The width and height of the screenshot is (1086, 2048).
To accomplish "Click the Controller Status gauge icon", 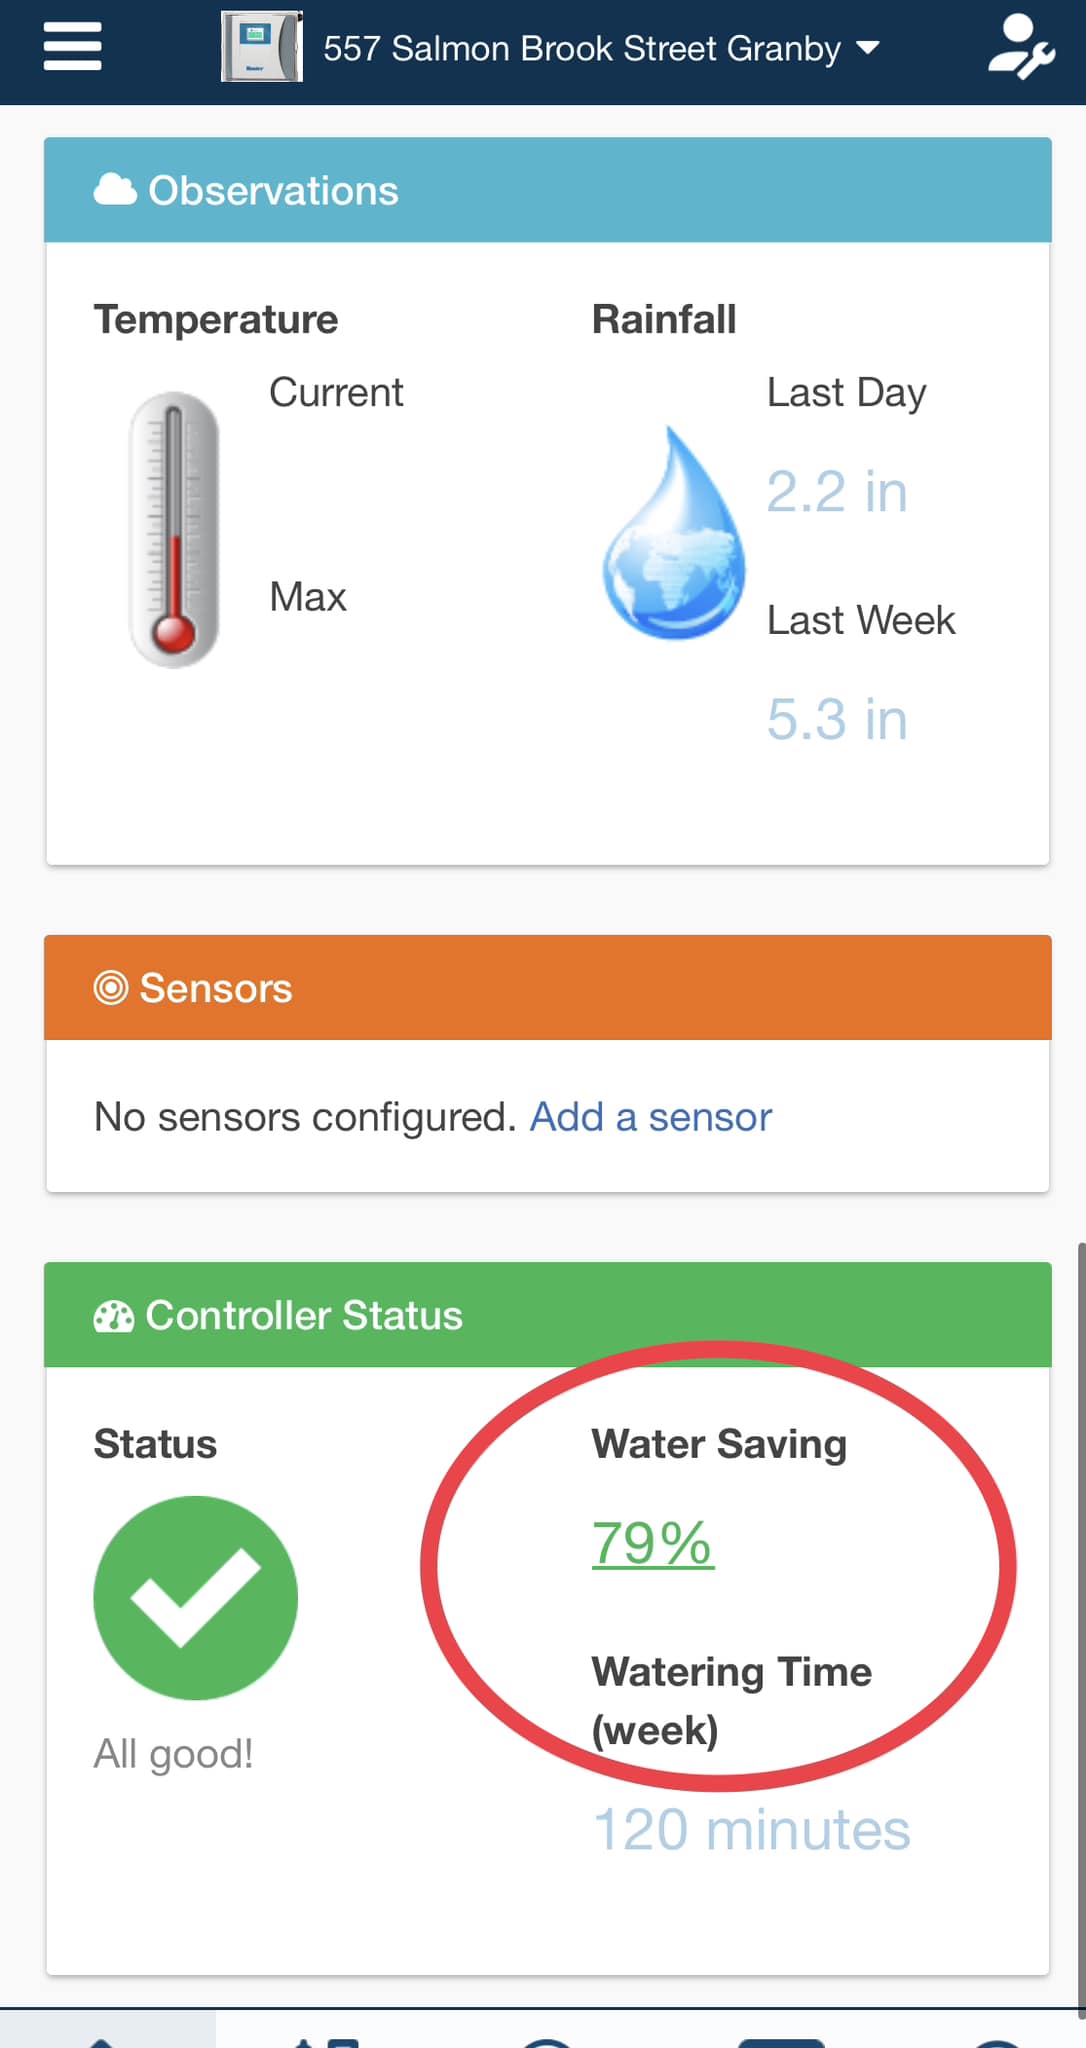I will tap(114, 1316).
